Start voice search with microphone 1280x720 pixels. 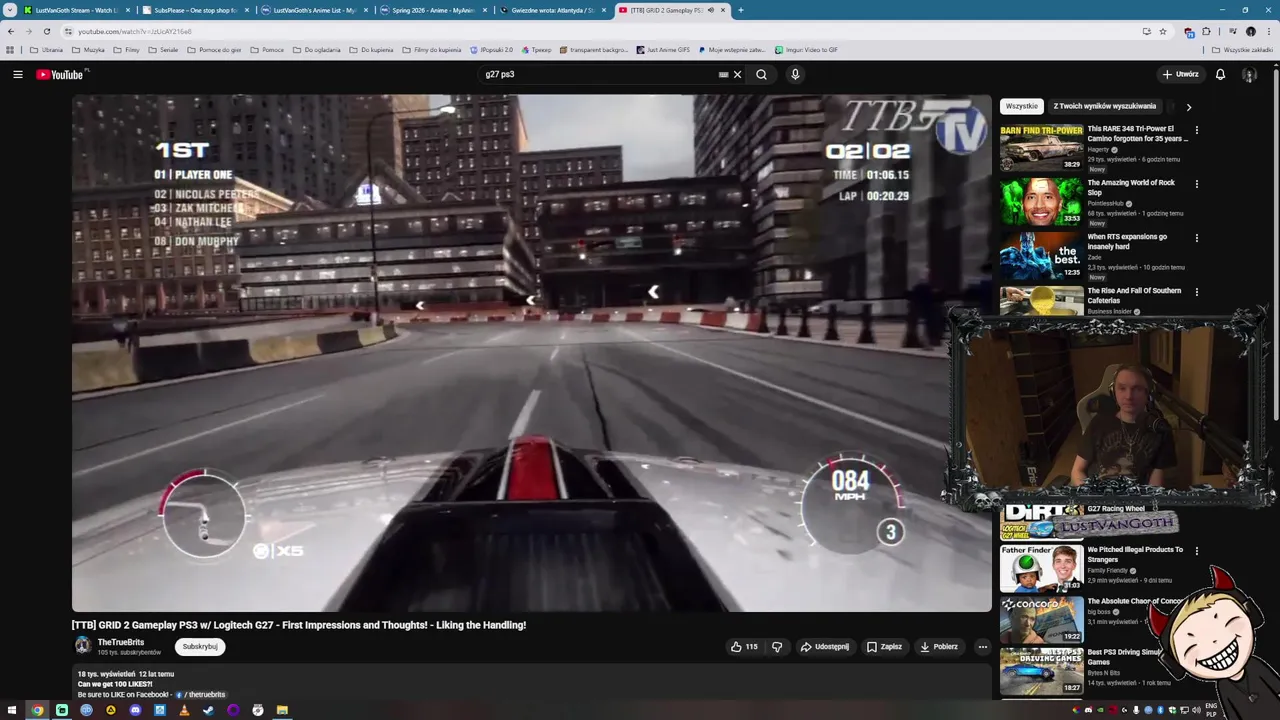[x=795, y=74]
